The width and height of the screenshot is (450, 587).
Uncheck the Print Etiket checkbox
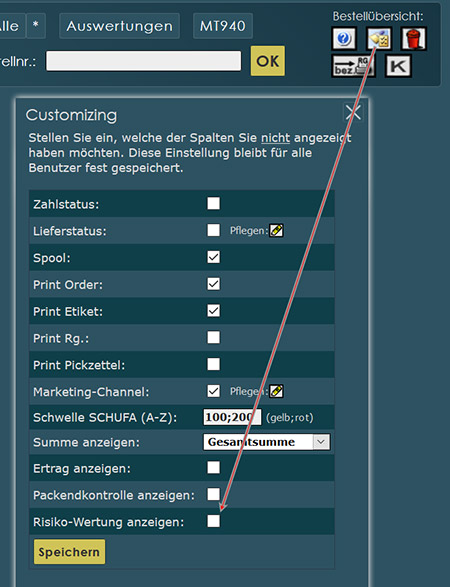click(213, 310)
